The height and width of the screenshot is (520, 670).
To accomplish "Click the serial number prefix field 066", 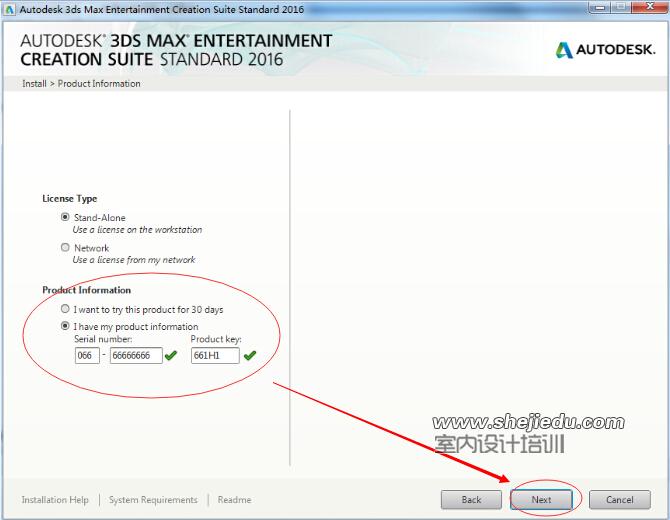I will coord(87,355).
